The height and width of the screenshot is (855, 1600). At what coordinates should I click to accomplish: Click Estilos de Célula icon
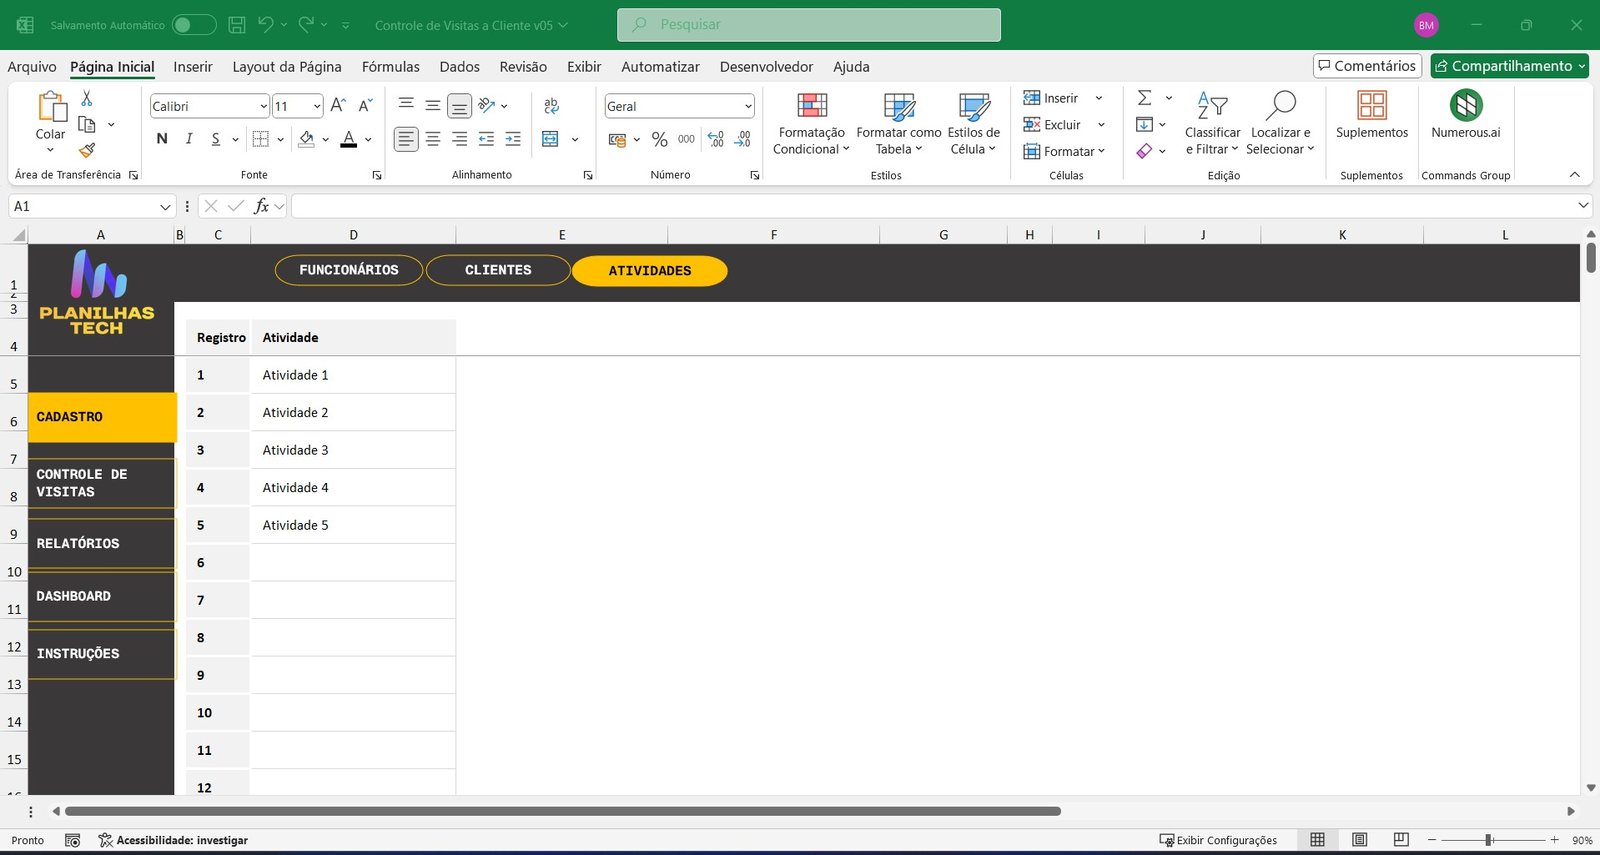point(973,106)
